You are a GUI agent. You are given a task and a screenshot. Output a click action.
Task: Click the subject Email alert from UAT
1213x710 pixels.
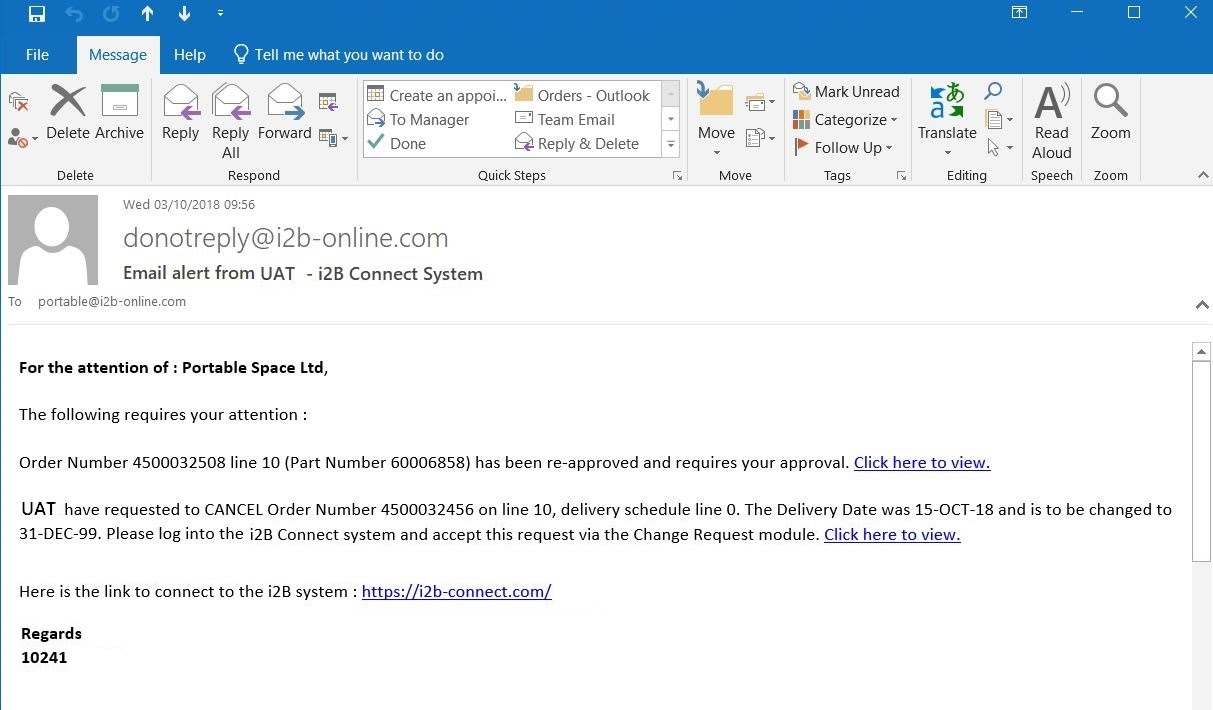[303, 273]
